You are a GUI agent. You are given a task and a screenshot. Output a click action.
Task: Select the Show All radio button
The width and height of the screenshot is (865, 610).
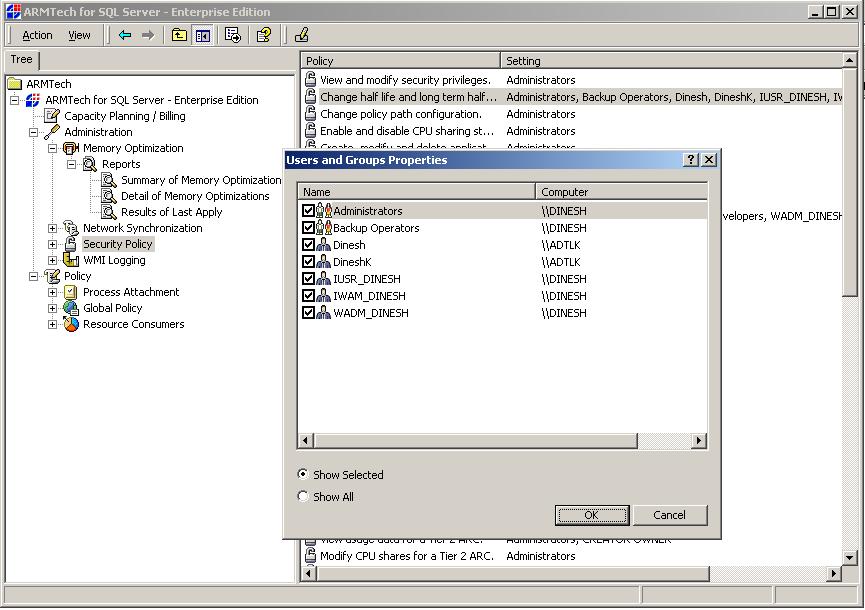tap(302, 496)
